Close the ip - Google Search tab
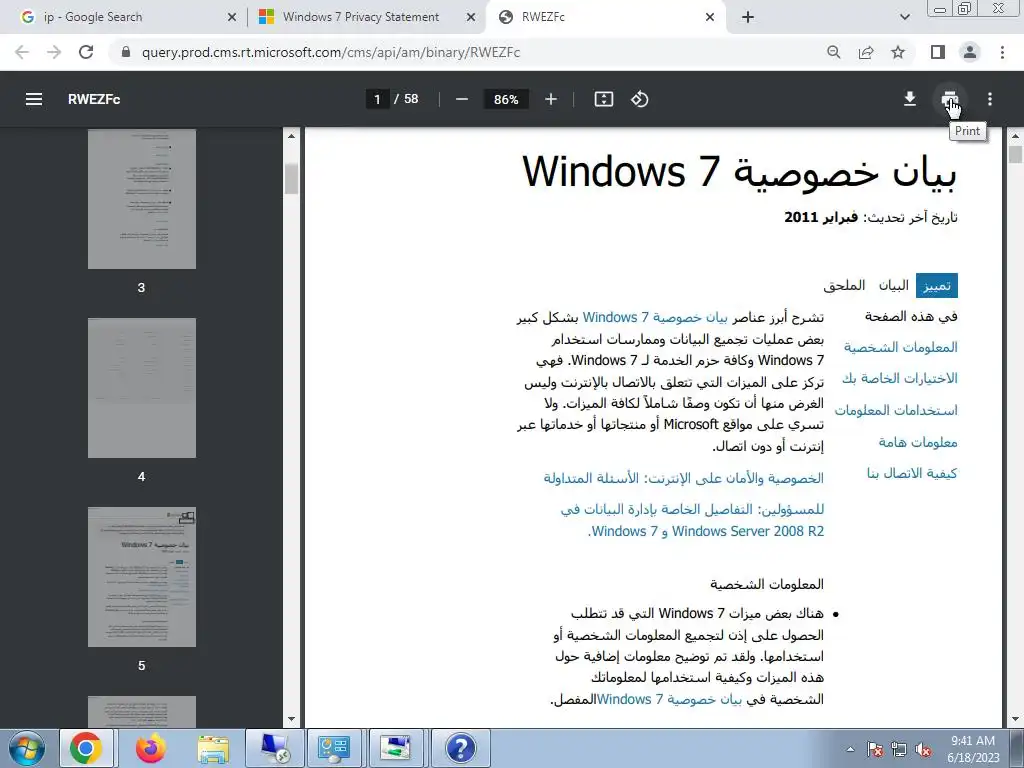Viewport: 1024px width, 768px height. pyautogui.click(x=232, y=17)
